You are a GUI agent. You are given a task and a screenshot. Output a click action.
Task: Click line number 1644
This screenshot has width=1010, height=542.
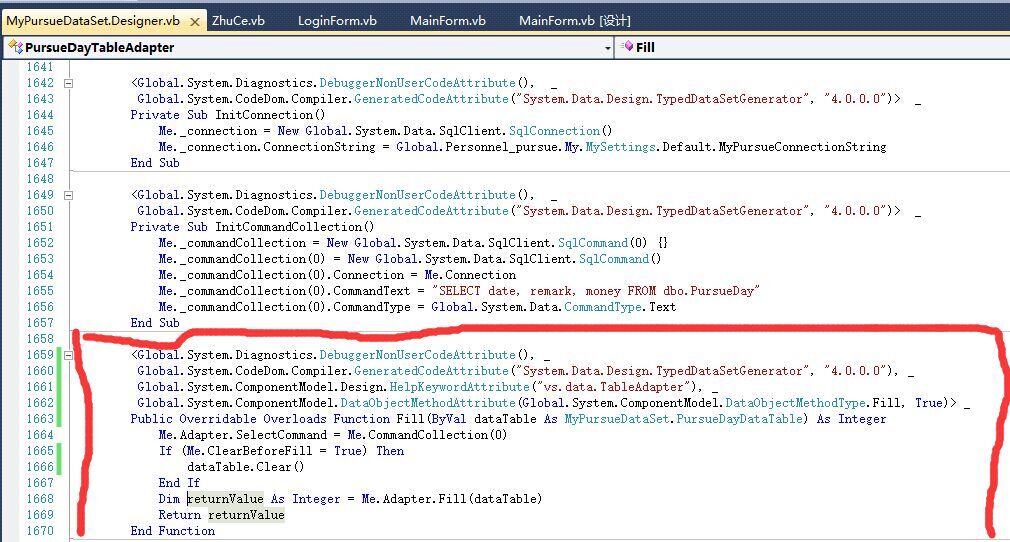tap(40, 115)
